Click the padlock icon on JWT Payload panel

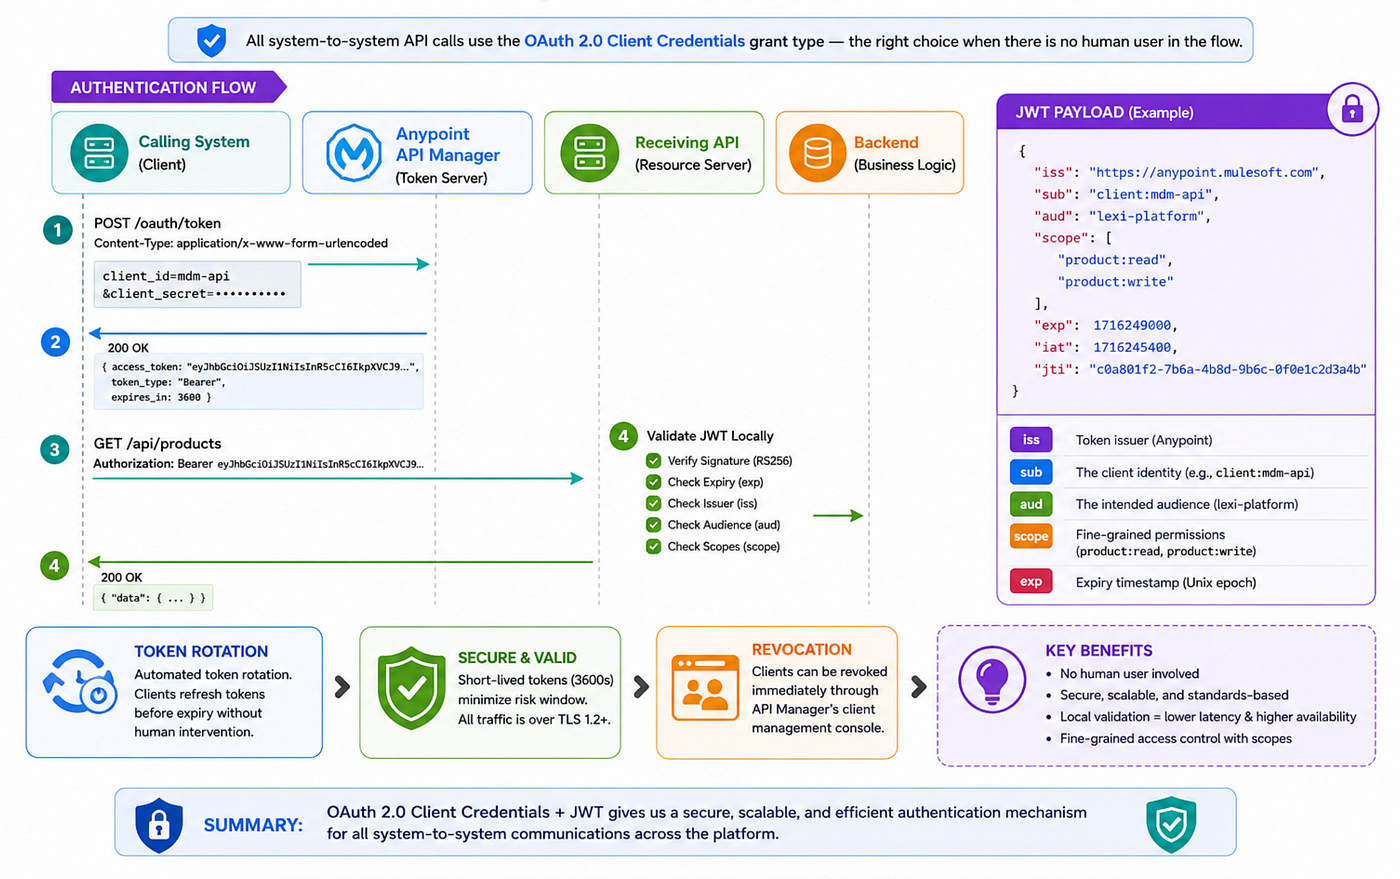(1352, 109)
